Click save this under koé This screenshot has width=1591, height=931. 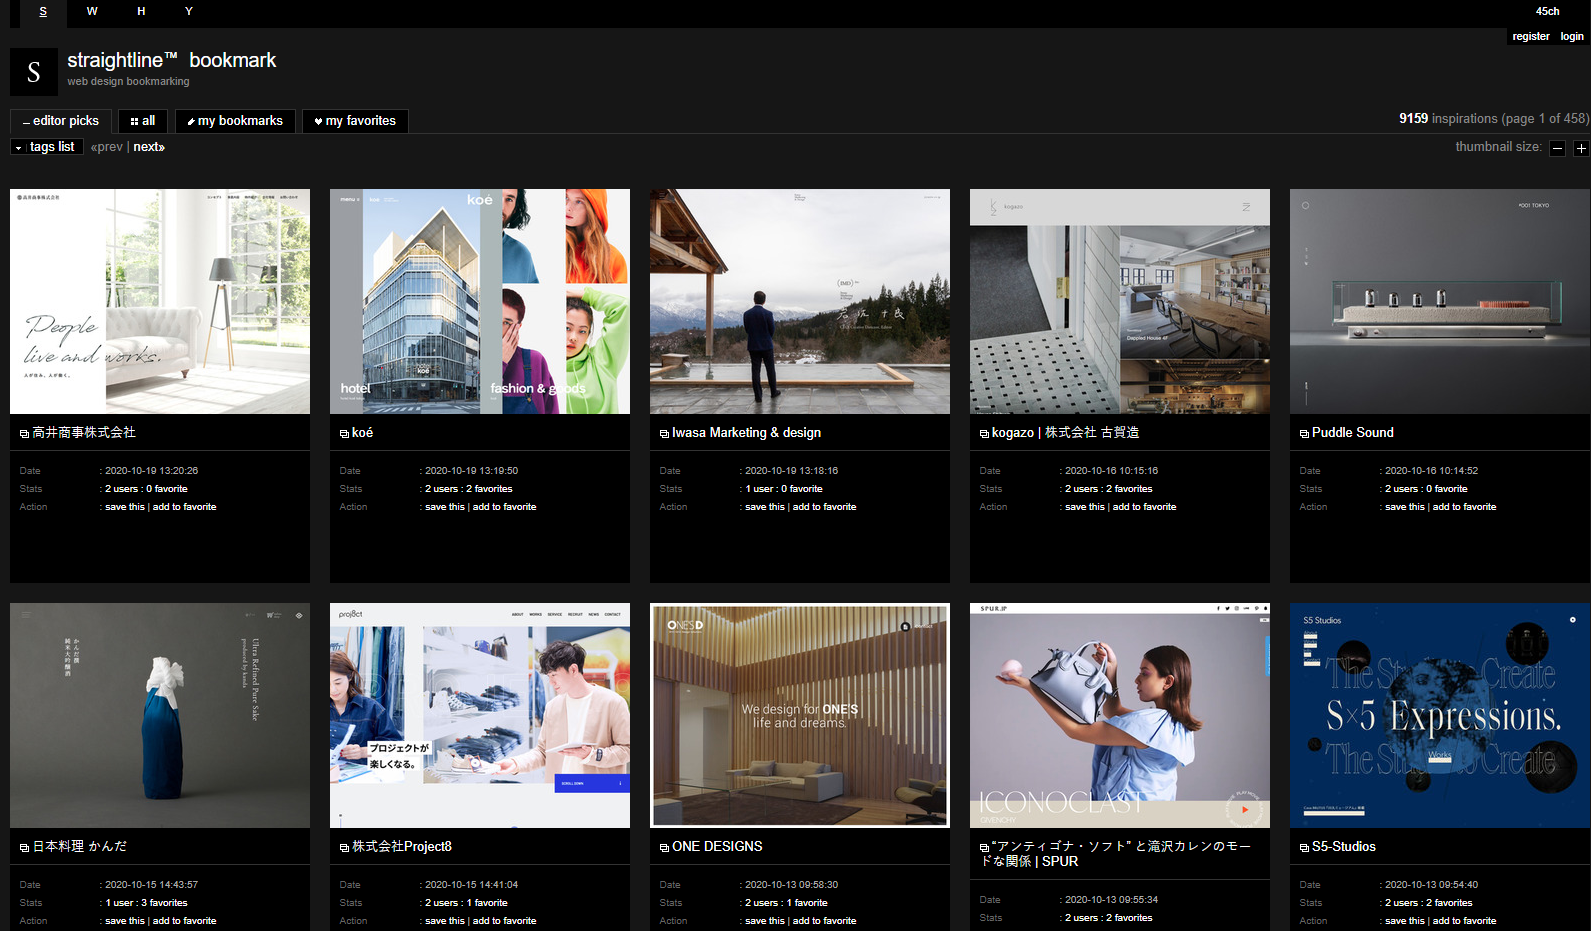coord(445,507)
